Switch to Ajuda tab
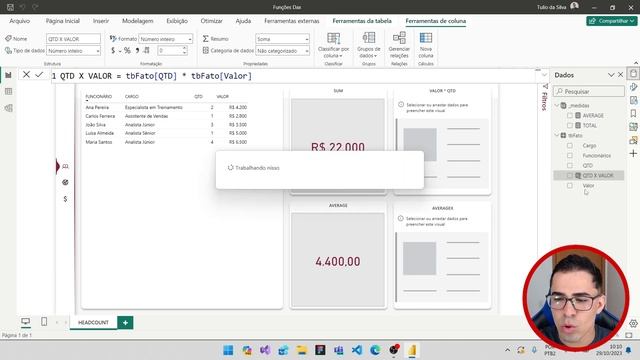Screen dimensions: 640x360 pos(243,21)
